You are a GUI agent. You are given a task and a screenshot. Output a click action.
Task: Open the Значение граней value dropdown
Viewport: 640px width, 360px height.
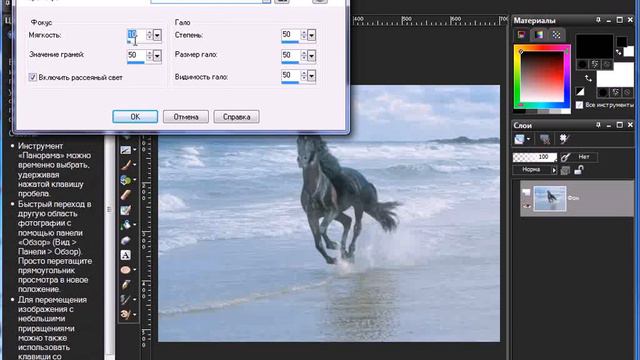point(157,56)
